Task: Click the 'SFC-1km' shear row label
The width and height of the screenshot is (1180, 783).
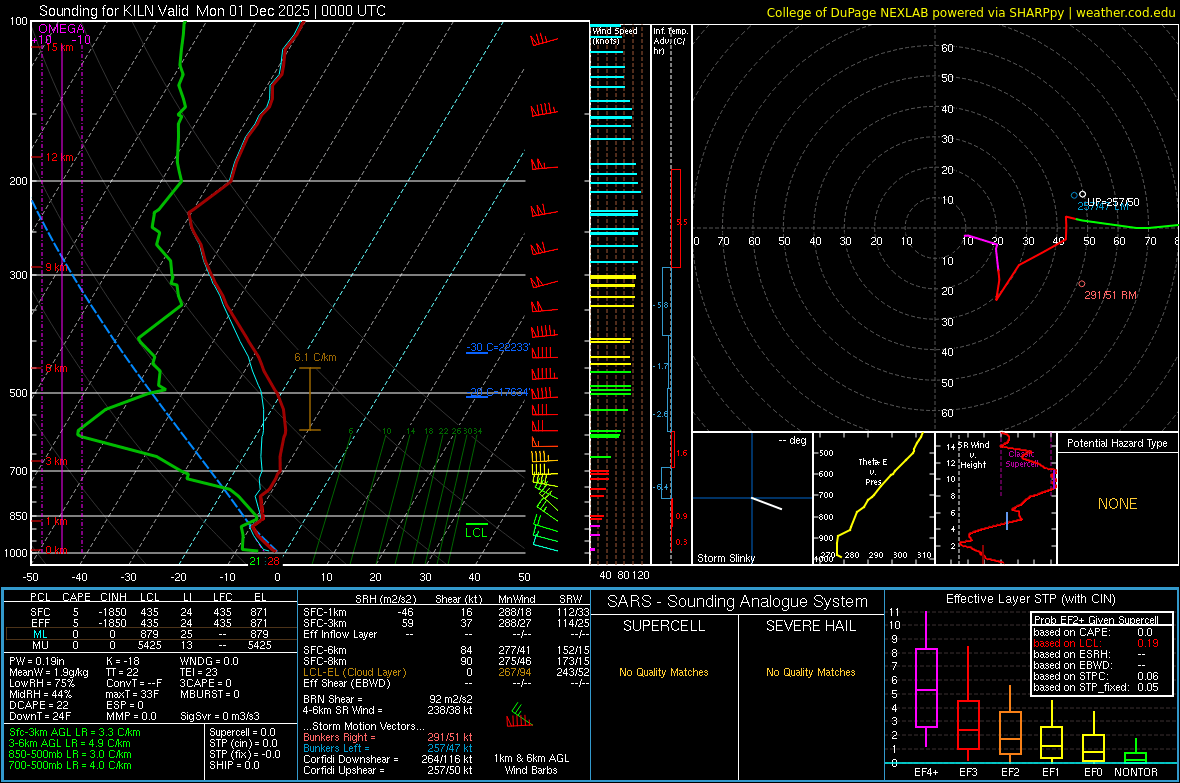Action: coord(327,612)
